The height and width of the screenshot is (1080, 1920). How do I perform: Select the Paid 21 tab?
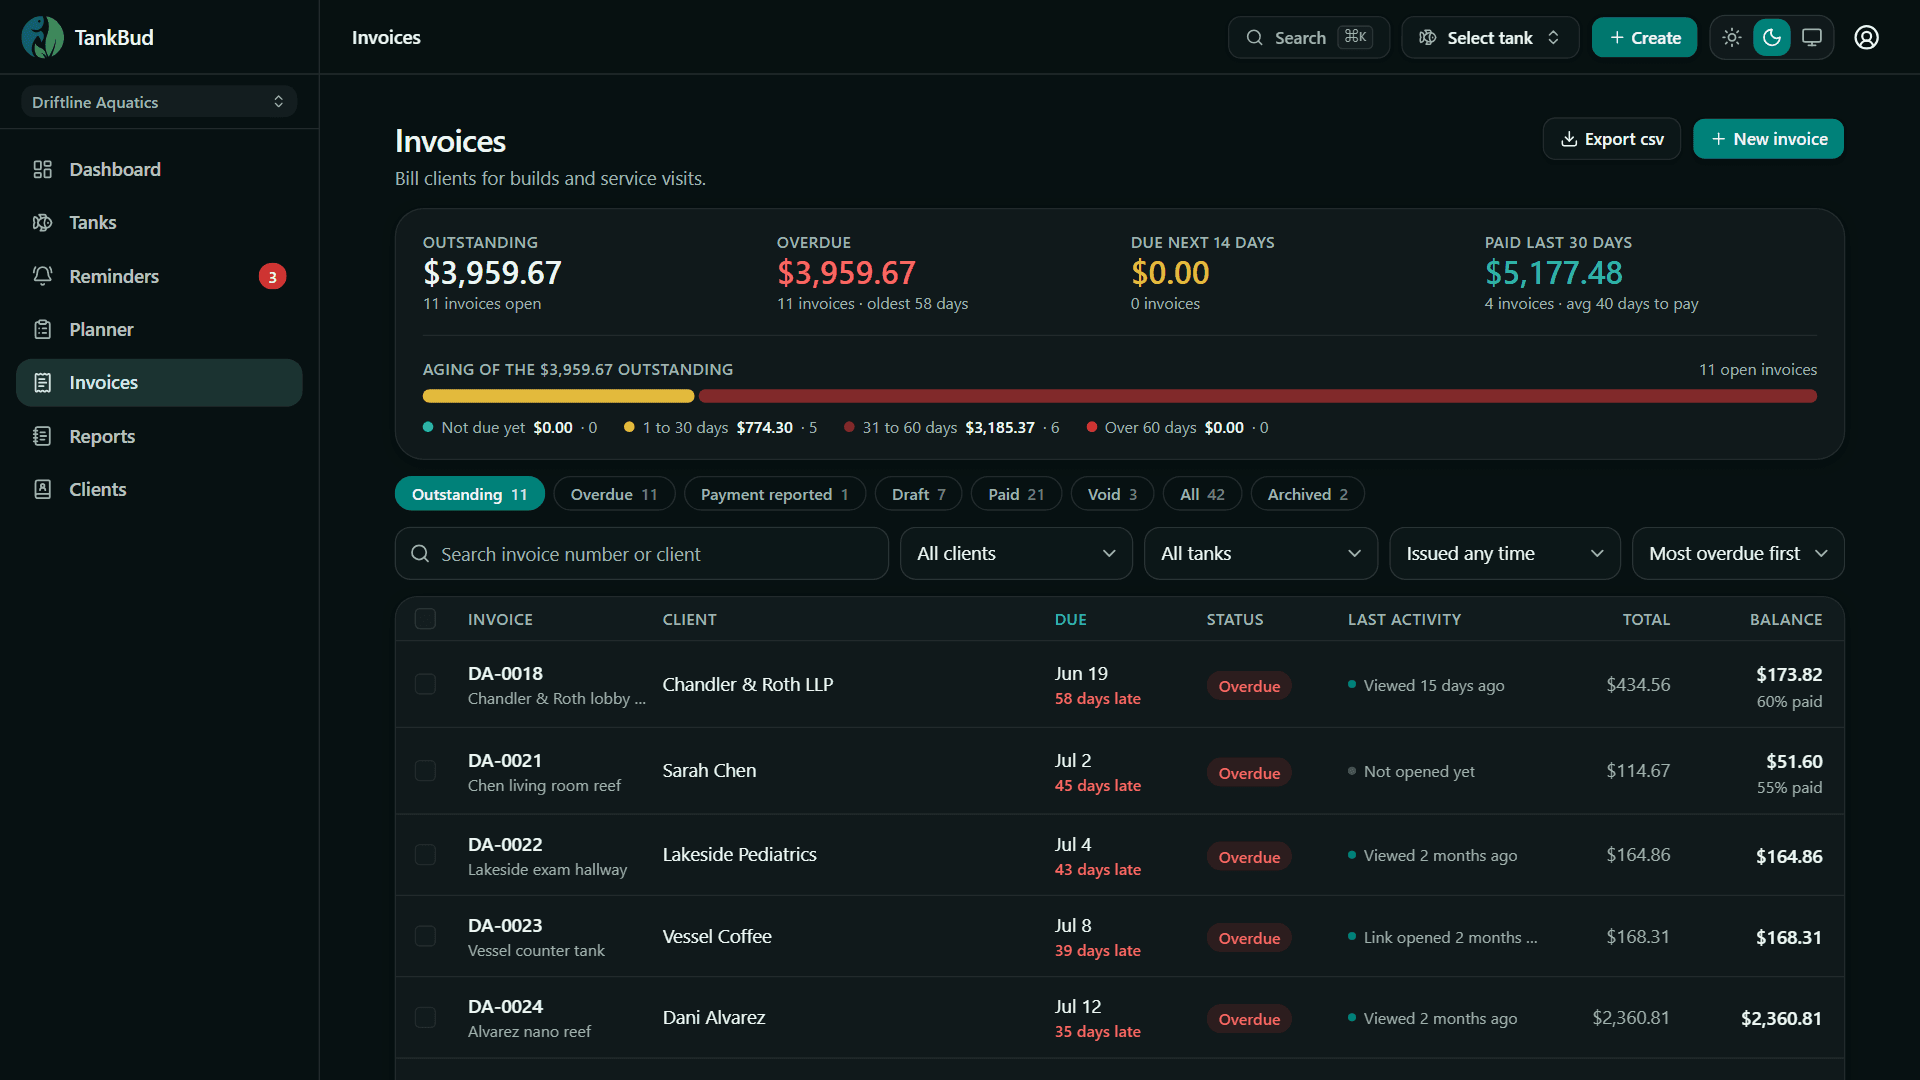click(x=1016, y=494)
